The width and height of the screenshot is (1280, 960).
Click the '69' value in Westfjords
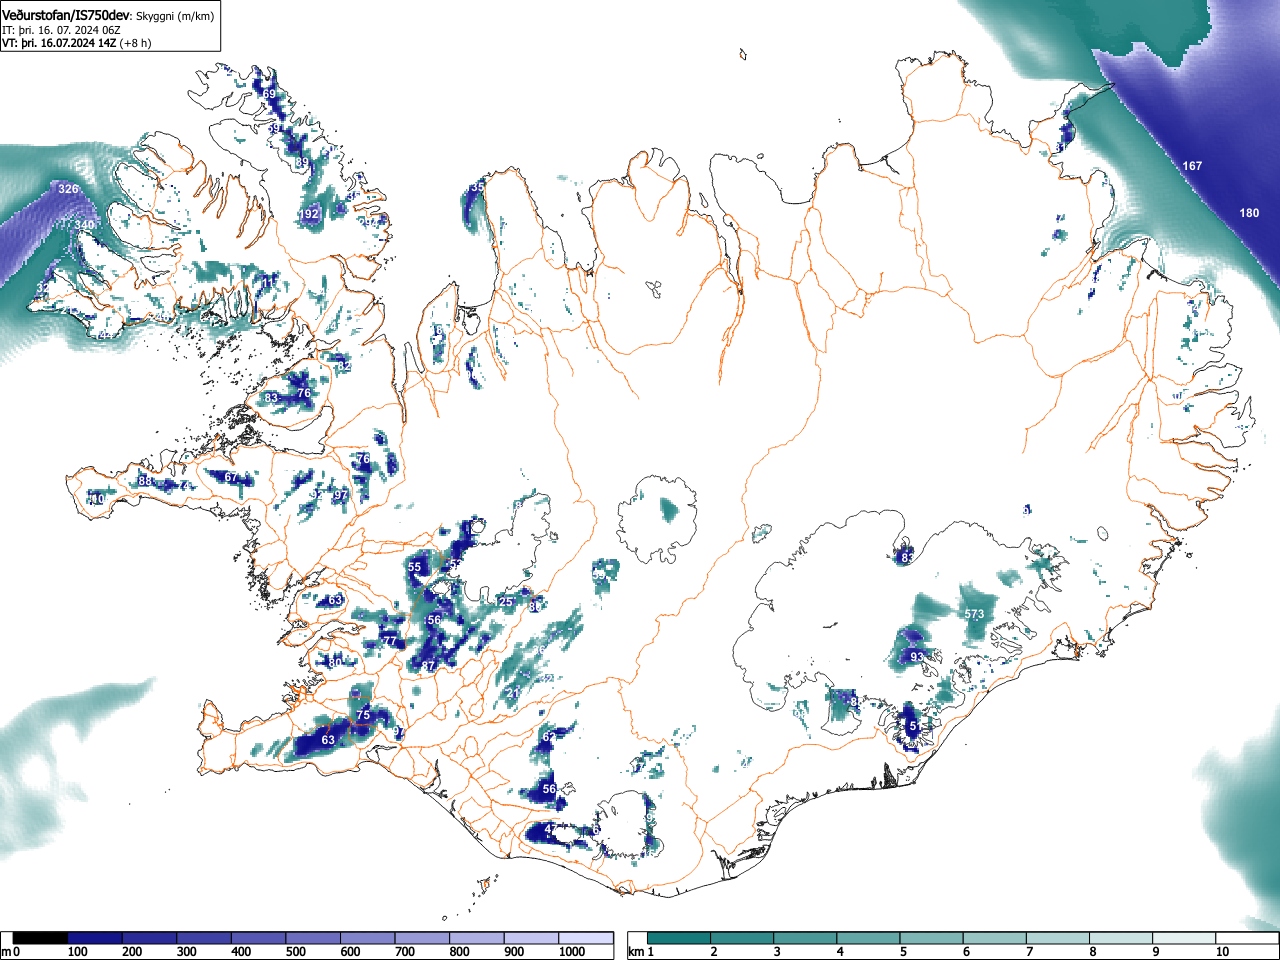coord(269,94)
